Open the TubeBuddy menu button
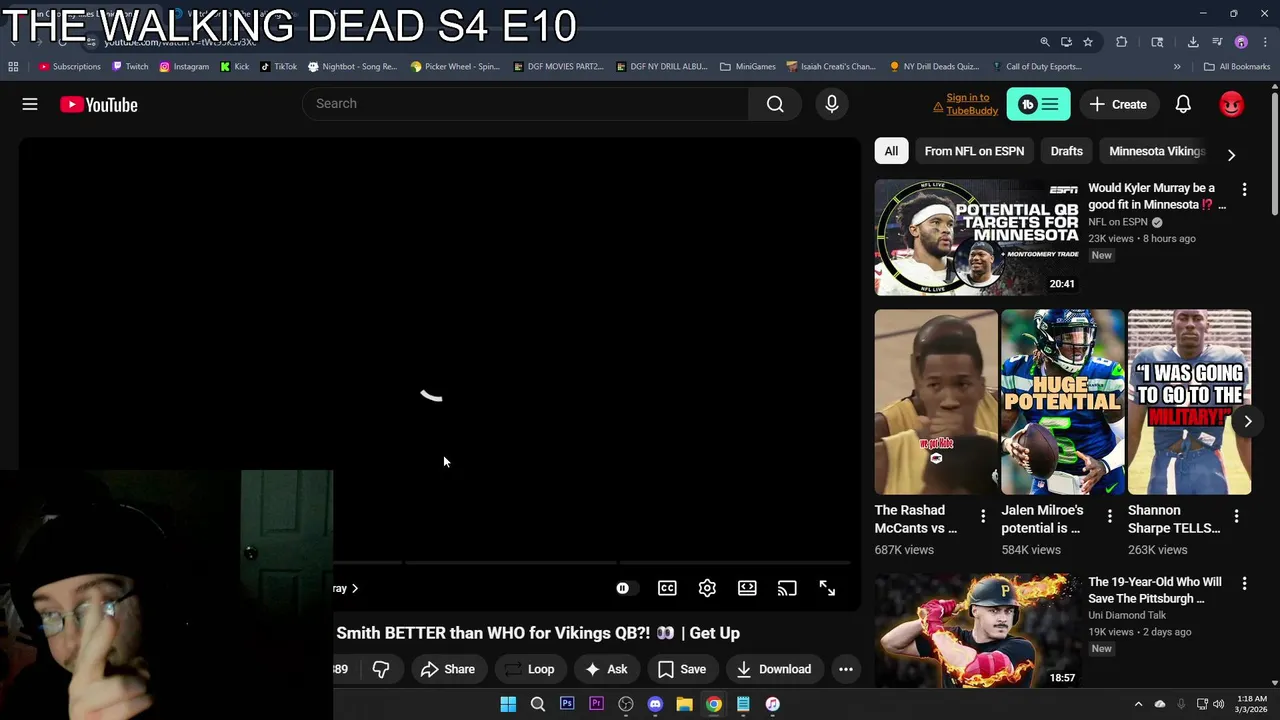1280x720 pixels. 1038,104
